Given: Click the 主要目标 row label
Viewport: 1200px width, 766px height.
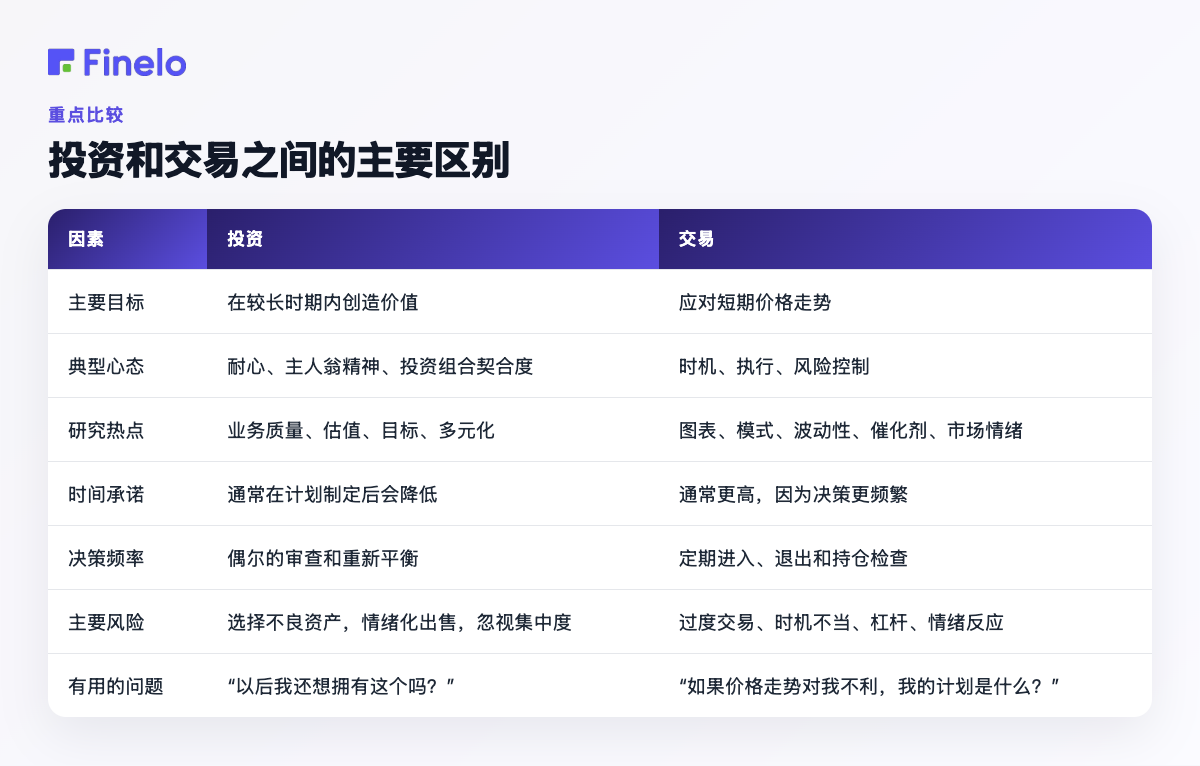Looking at the screenshot, I should 106,302.
